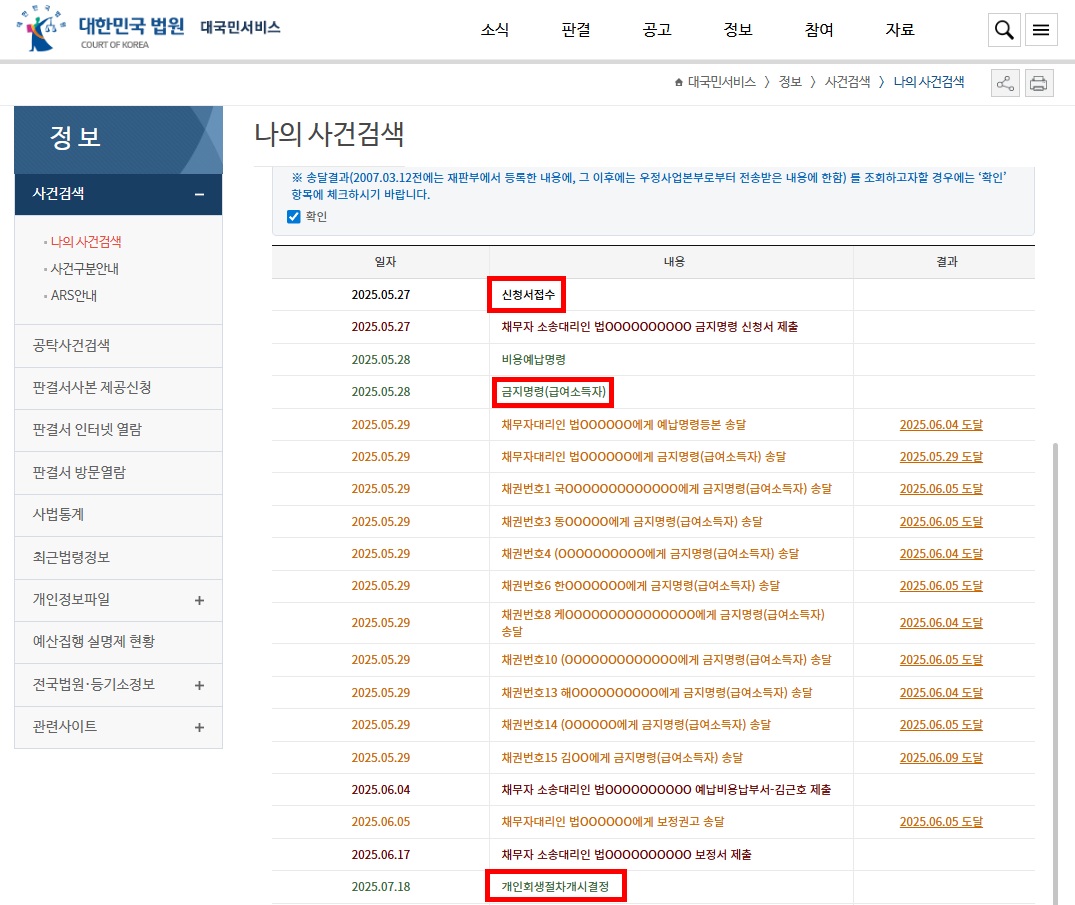Open the search magnifier icon
The height and width of the screenshot is (905, 1075).
pos(1003,30)
